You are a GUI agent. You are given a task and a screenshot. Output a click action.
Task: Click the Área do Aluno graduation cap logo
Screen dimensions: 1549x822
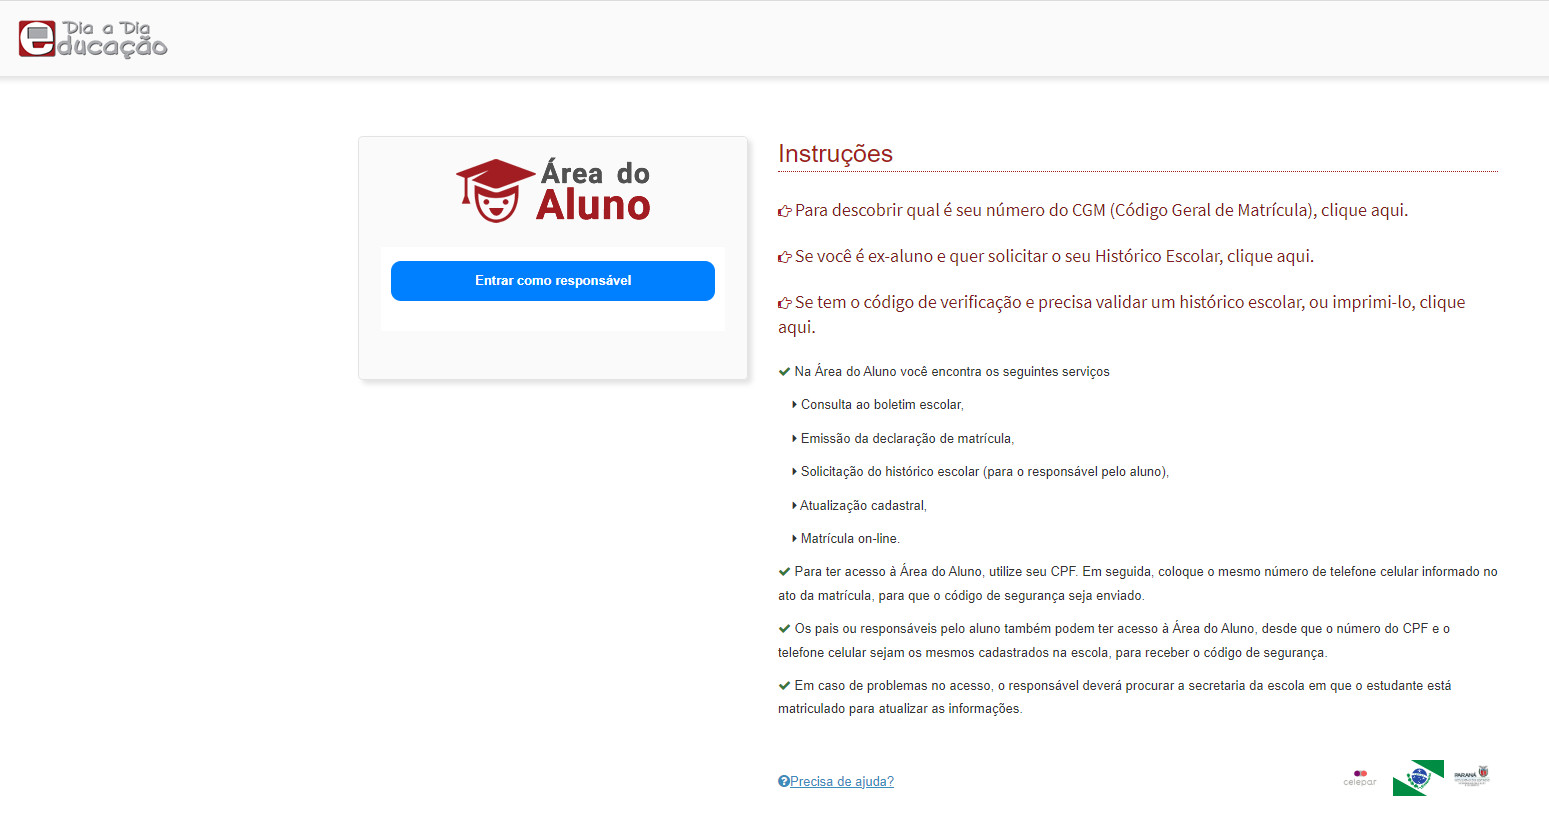(x=553, y=190)
